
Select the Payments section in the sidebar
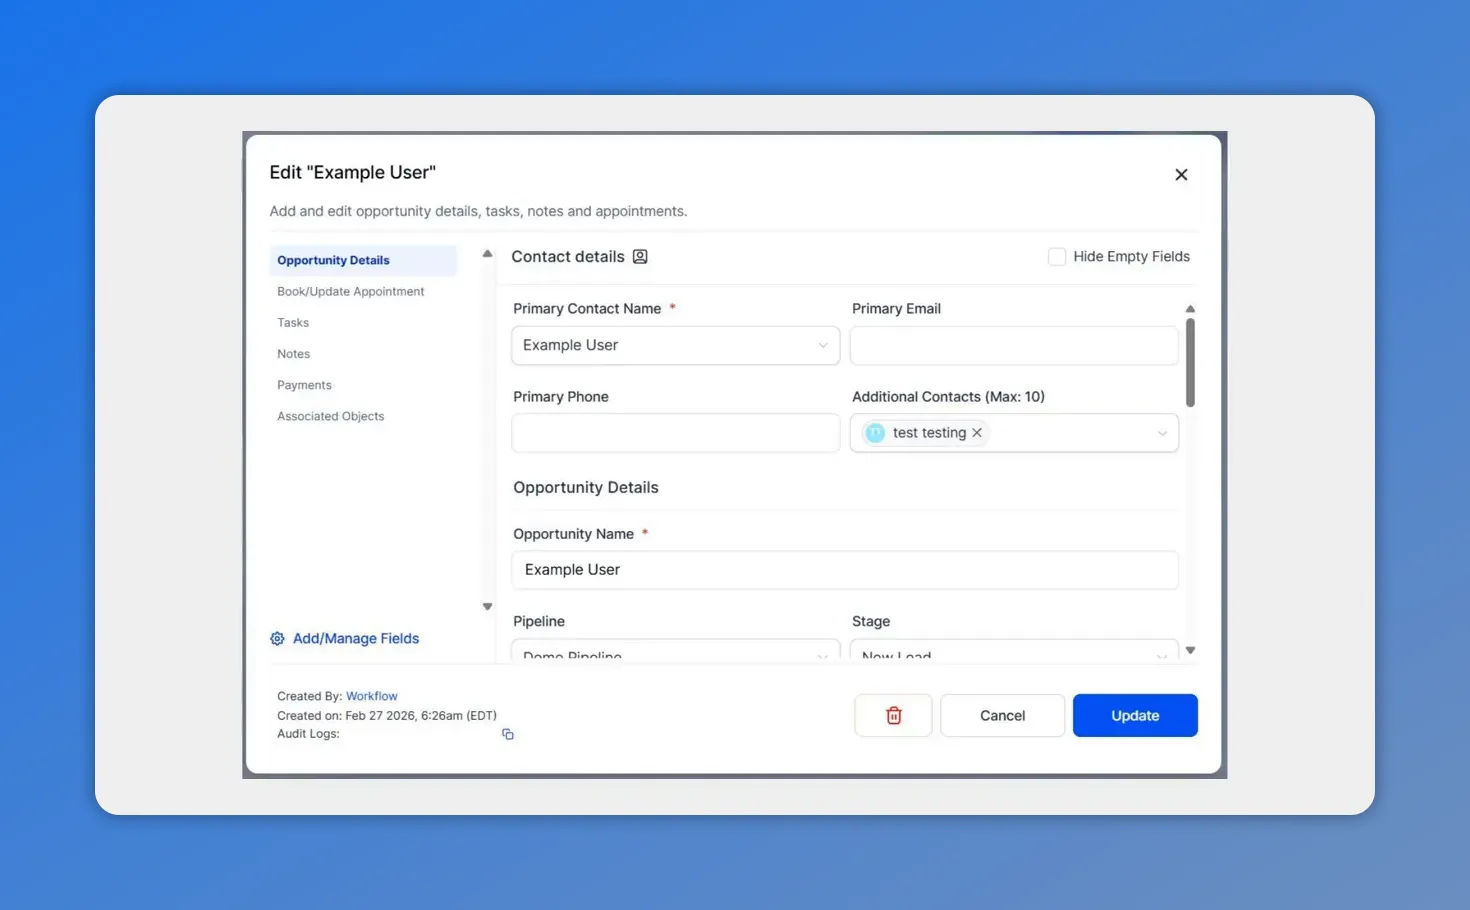pyautogui.click(x=304, y=384)
